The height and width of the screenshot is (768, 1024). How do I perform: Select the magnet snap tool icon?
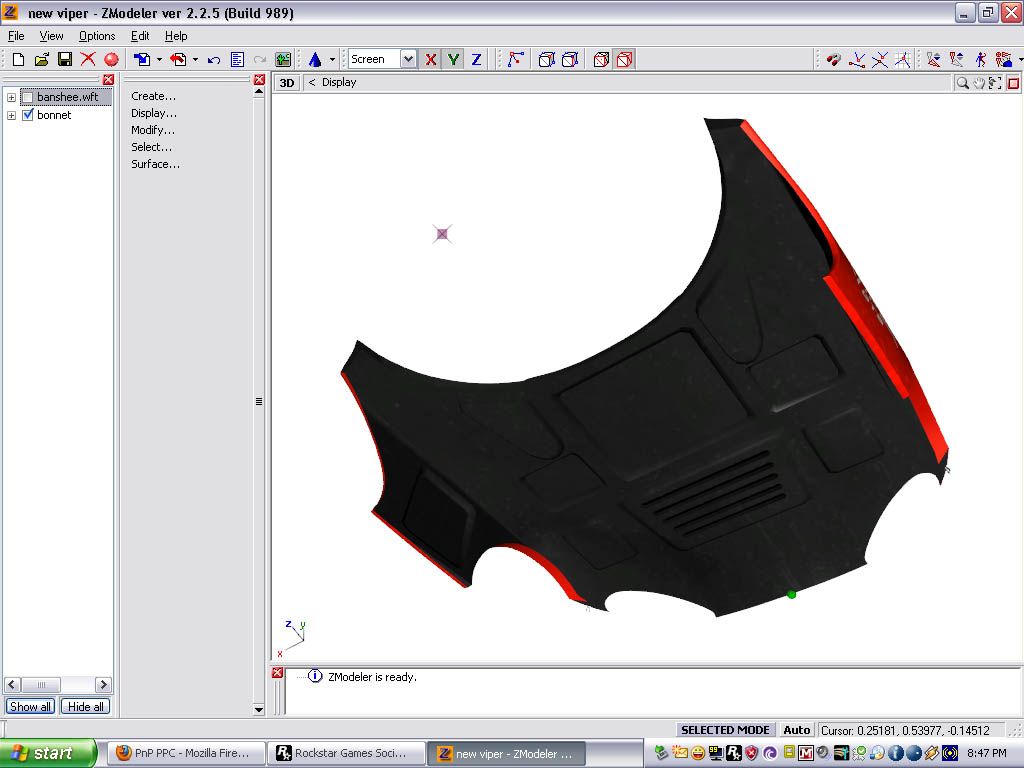pyautogui.click(x=834, y=60)
